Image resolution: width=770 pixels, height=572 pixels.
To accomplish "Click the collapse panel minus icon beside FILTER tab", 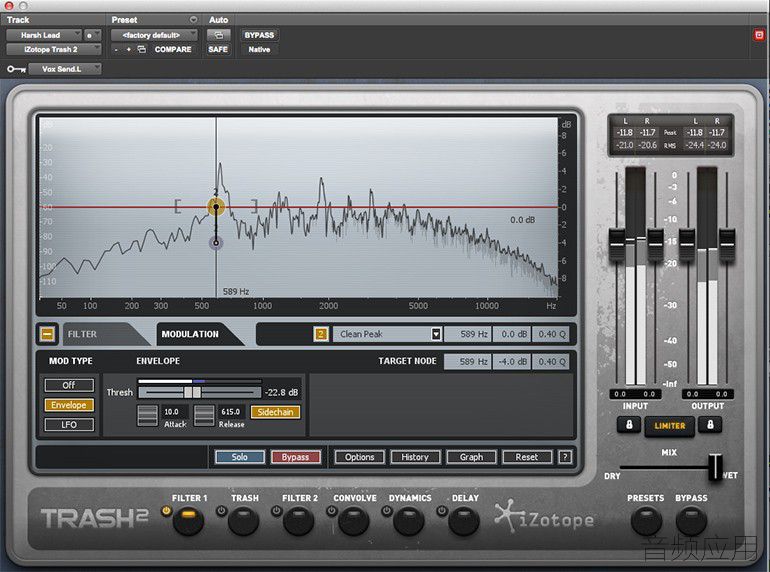I will 47,334.
